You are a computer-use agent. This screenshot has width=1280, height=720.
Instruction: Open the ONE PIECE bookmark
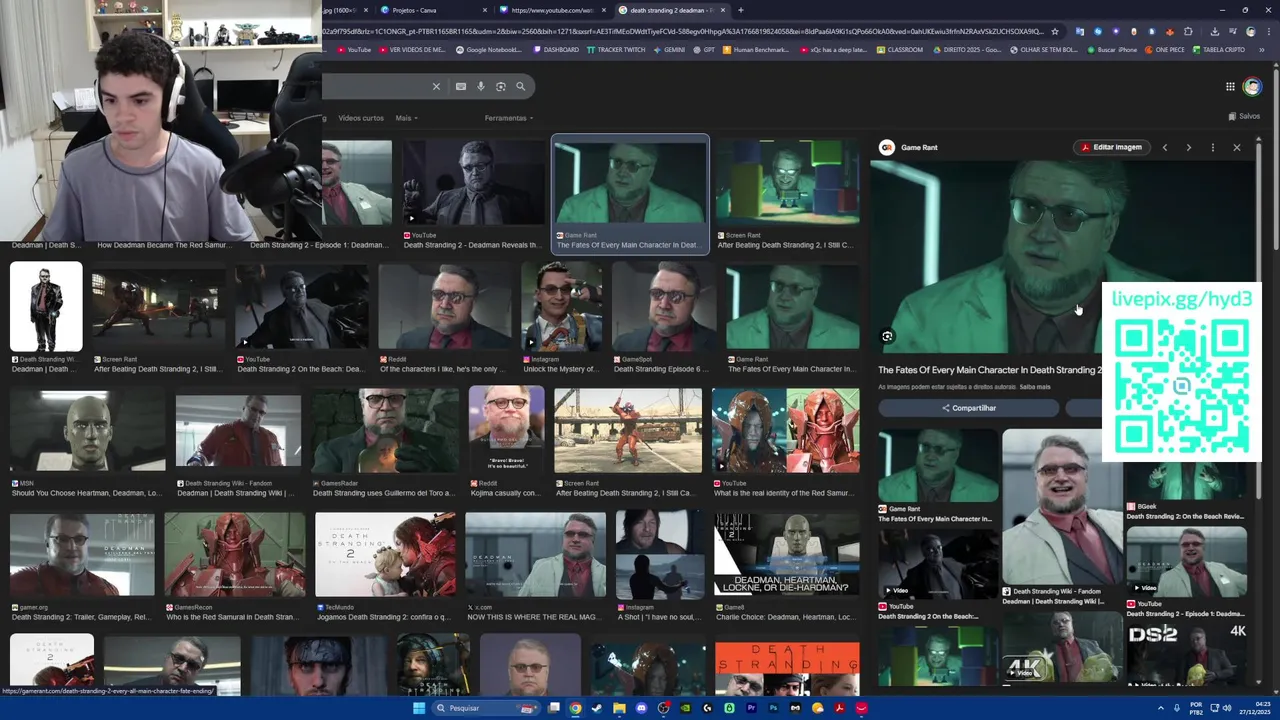click(x=1164, y=50)
